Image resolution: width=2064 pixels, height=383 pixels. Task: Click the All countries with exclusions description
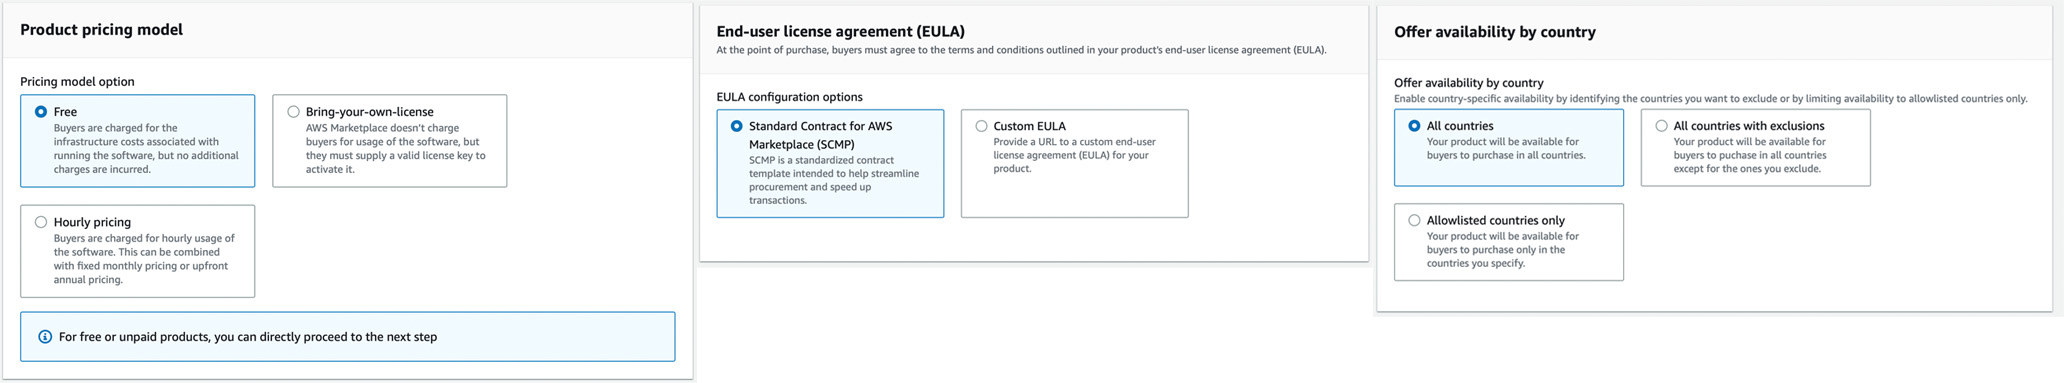1750,155
